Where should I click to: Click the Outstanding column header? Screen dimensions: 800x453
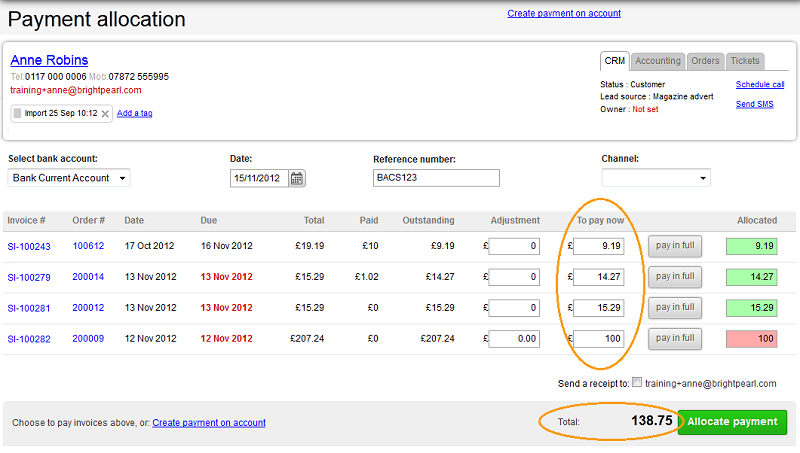[428, 220]
